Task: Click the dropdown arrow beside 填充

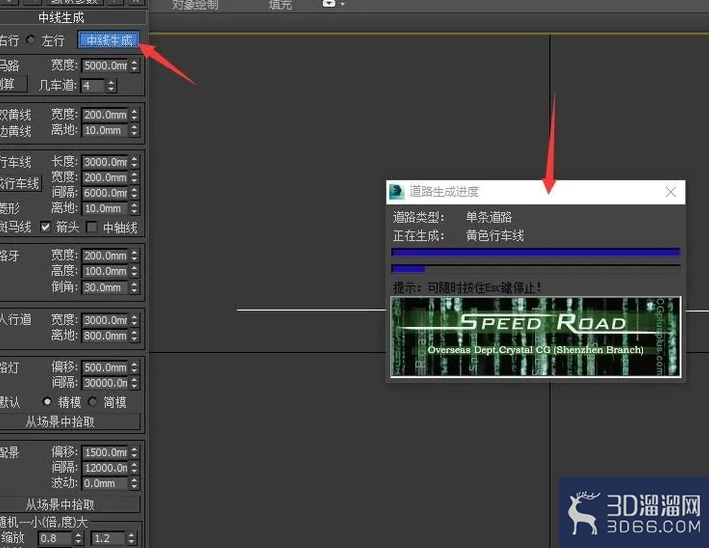Action: (342, 5)
